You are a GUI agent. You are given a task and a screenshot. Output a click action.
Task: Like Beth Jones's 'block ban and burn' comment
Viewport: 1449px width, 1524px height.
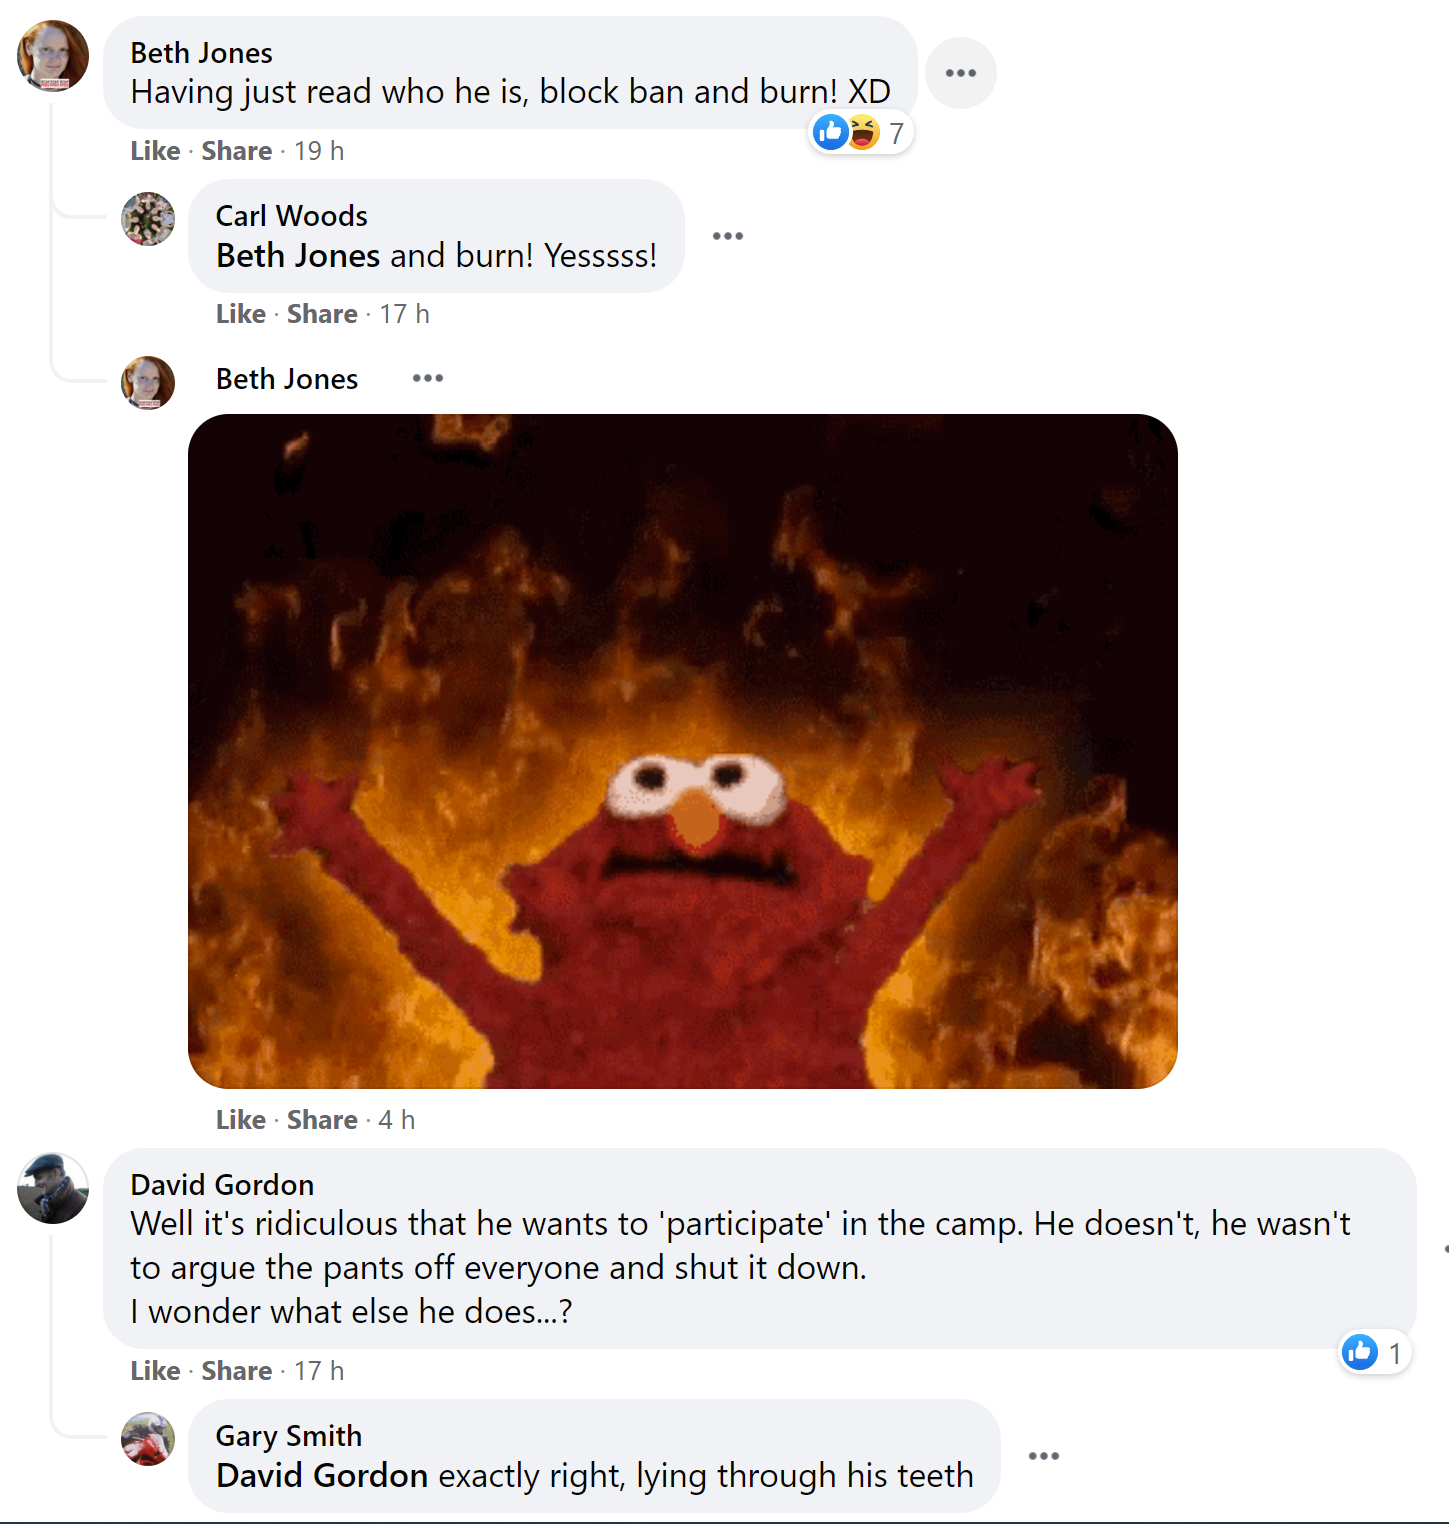[x=155, y=151]
